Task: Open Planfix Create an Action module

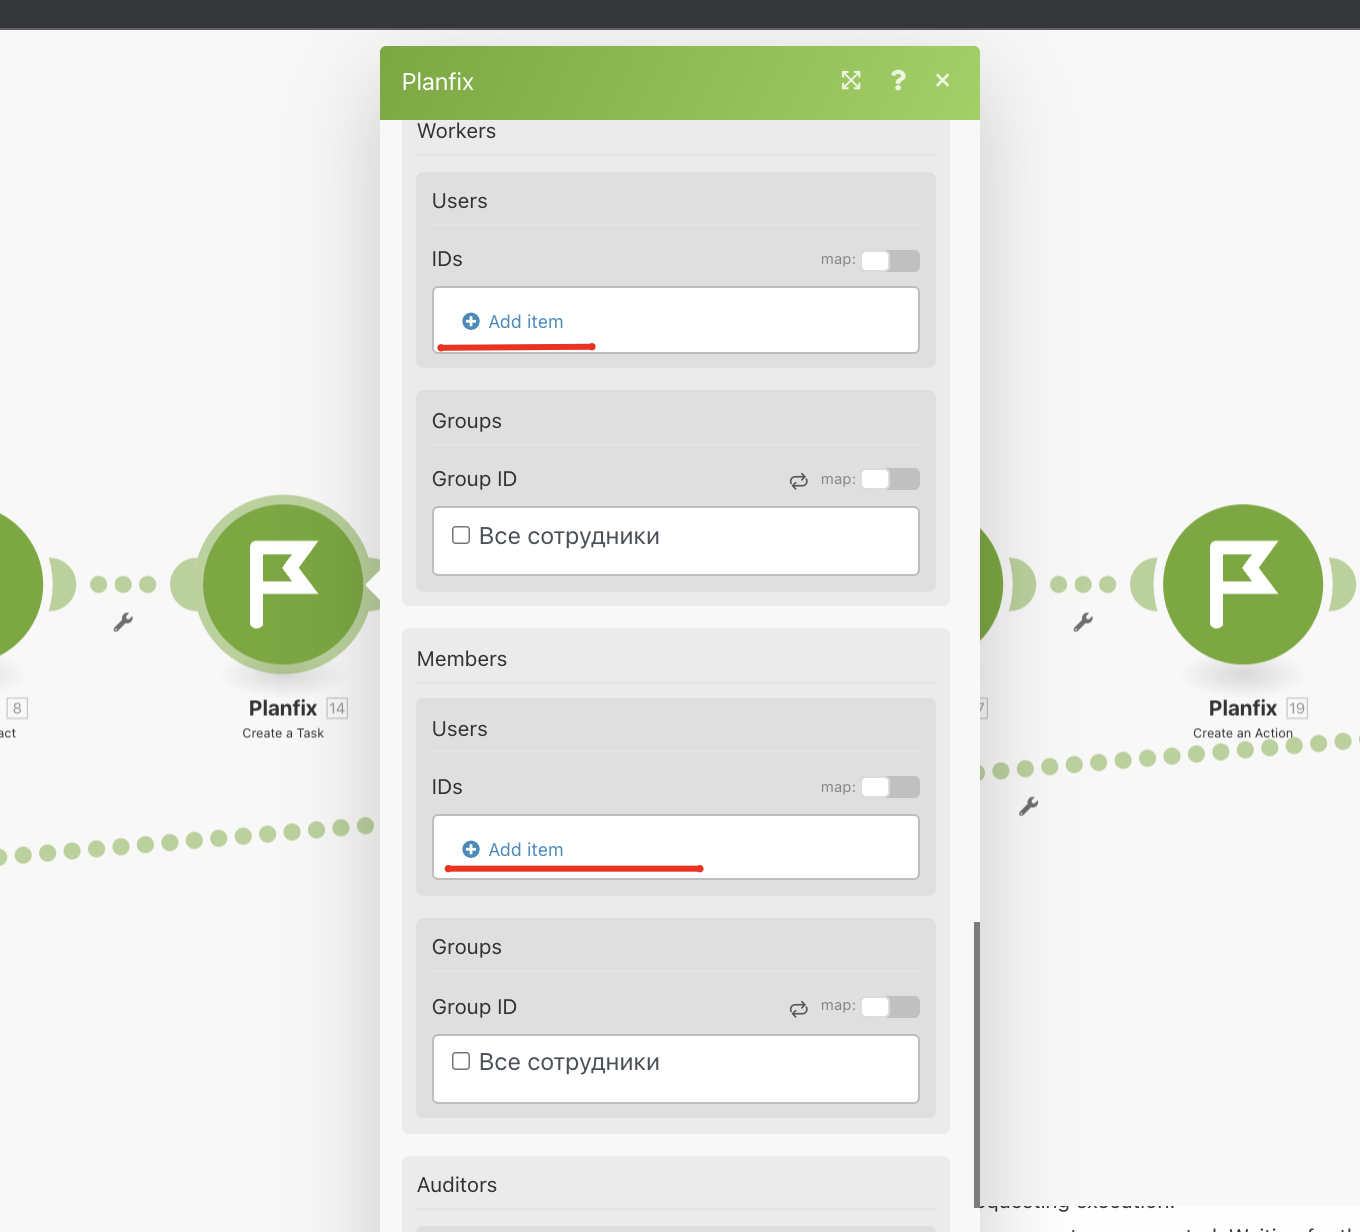Action: (x=1243, y=584)
